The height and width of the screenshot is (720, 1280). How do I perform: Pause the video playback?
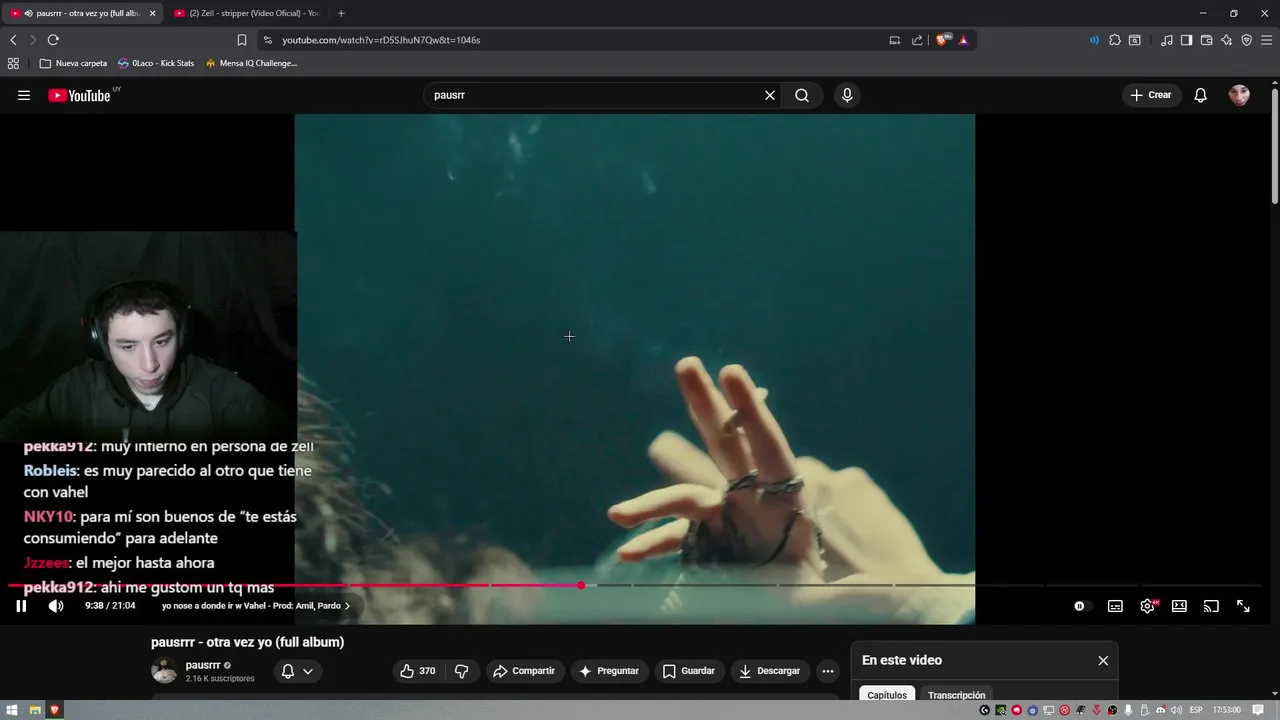21,606
